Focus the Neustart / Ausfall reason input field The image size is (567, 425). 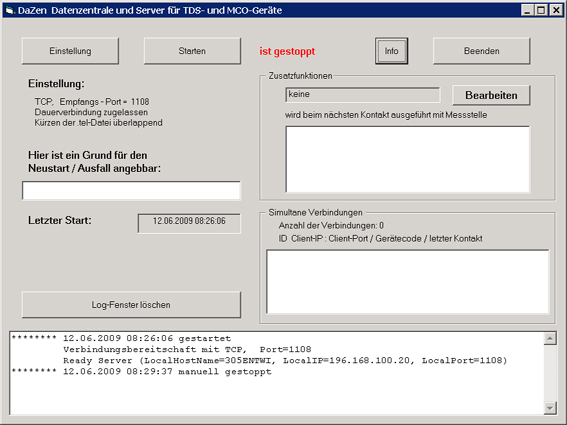pos(131,191)
